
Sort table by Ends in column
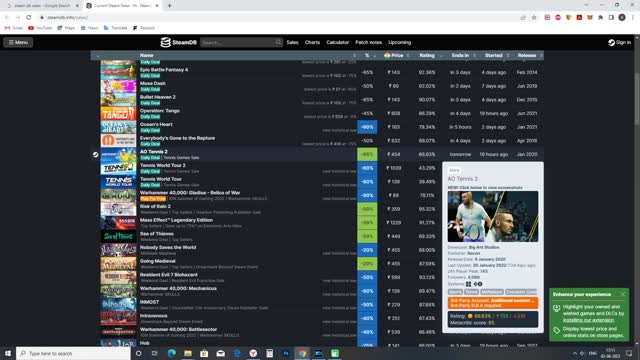(x=460, y=56)
